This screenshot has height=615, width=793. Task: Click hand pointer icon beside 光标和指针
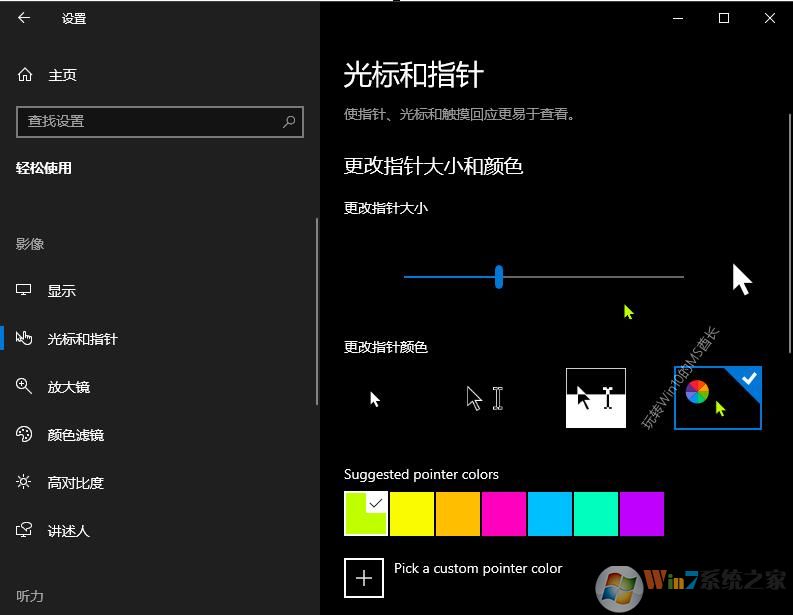coord(24,338)
